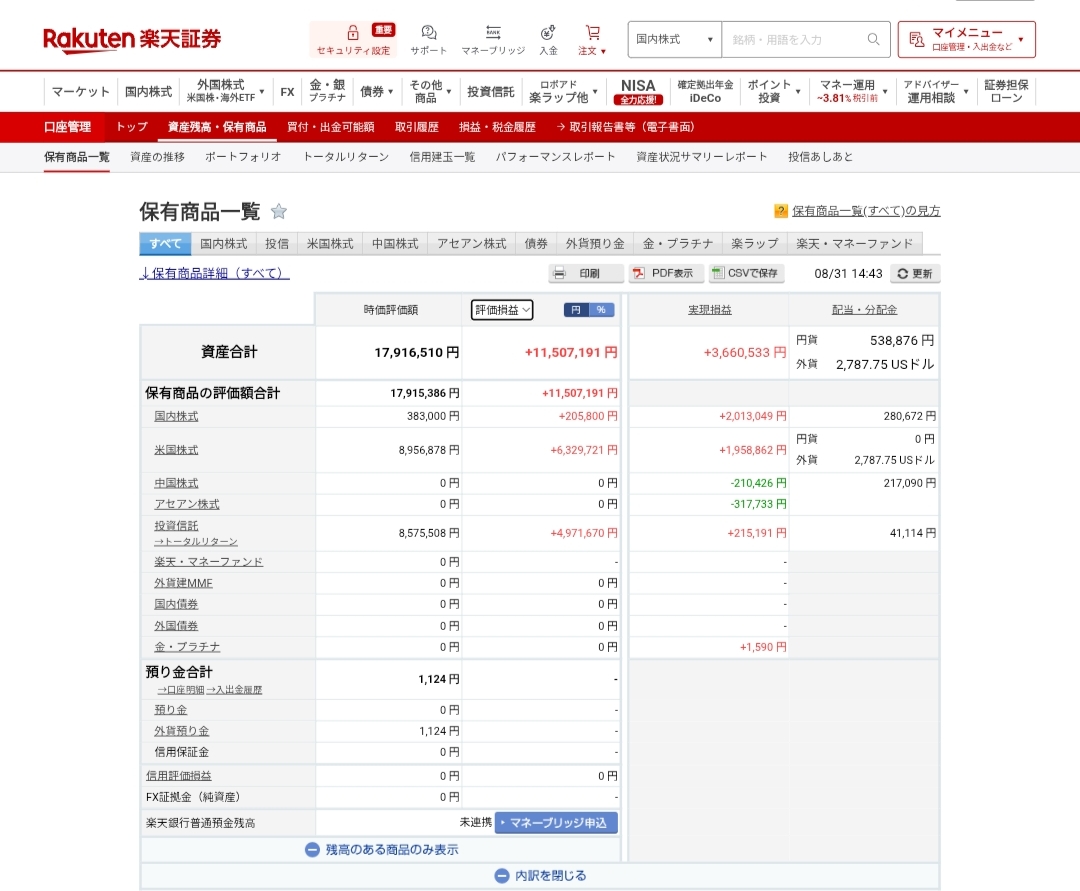The image size is (1080, 891).
Task: Star the 保有商品一覧 page as favorite
Action: [279, 211]
